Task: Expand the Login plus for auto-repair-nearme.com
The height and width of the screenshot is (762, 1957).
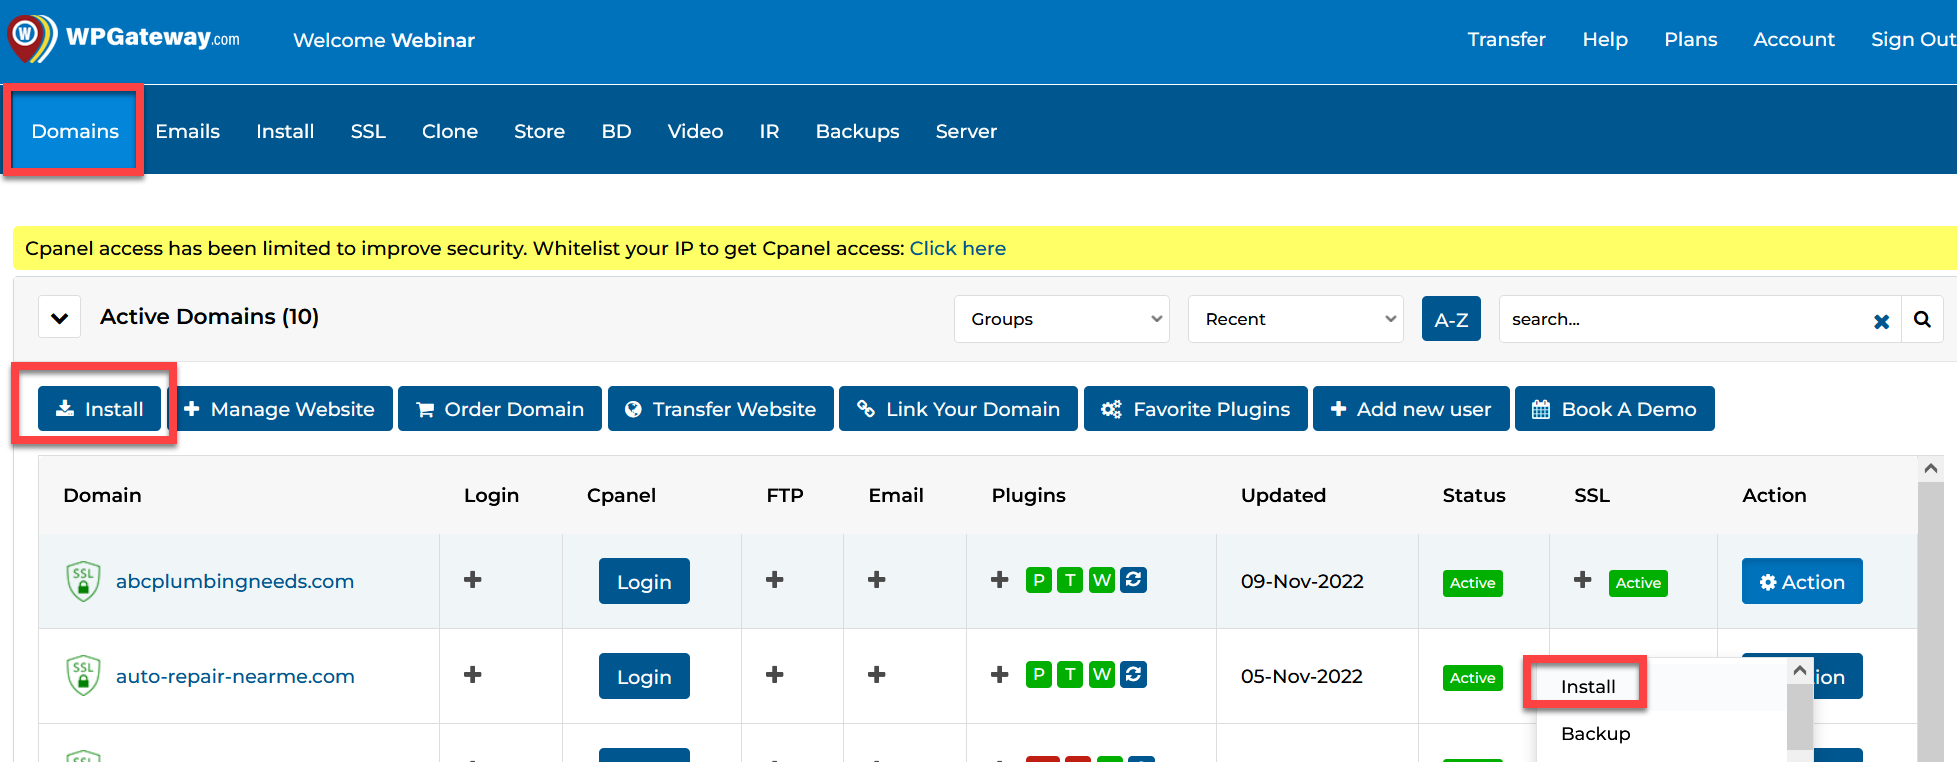Action: pyautogui.click(x=473, y=675)
